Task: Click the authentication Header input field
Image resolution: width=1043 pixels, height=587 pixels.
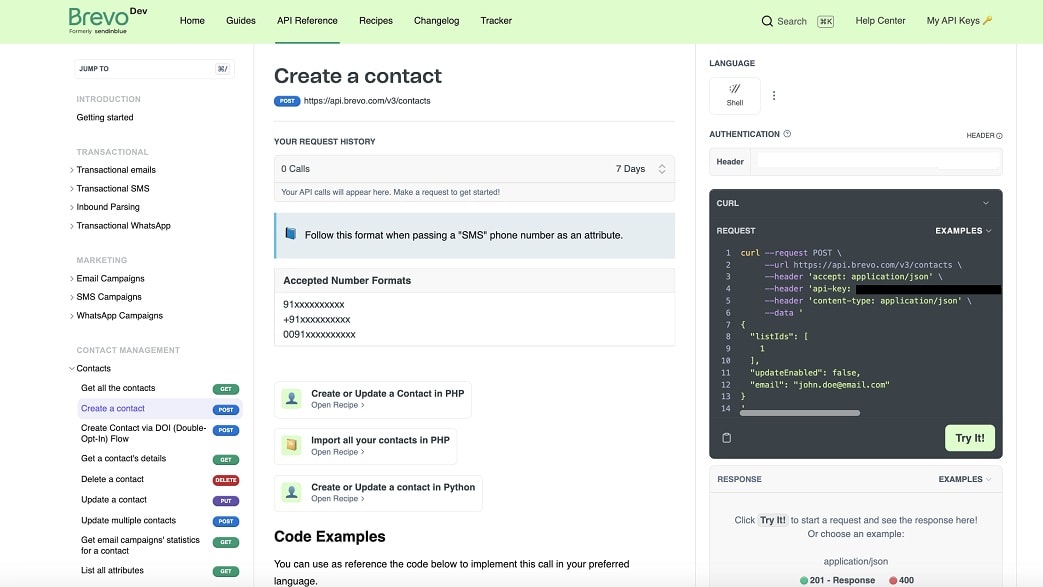Action: tap(875, 162)
